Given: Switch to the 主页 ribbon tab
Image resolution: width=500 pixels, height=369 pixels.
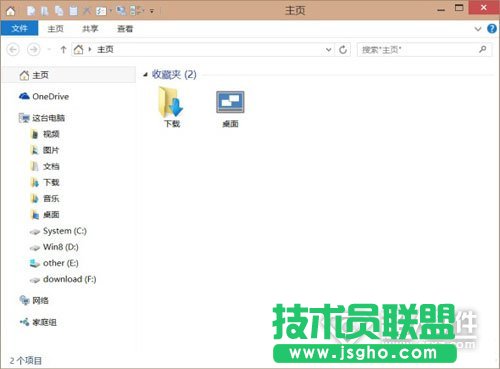Looking at the screenshot, I should click(55, 29).
